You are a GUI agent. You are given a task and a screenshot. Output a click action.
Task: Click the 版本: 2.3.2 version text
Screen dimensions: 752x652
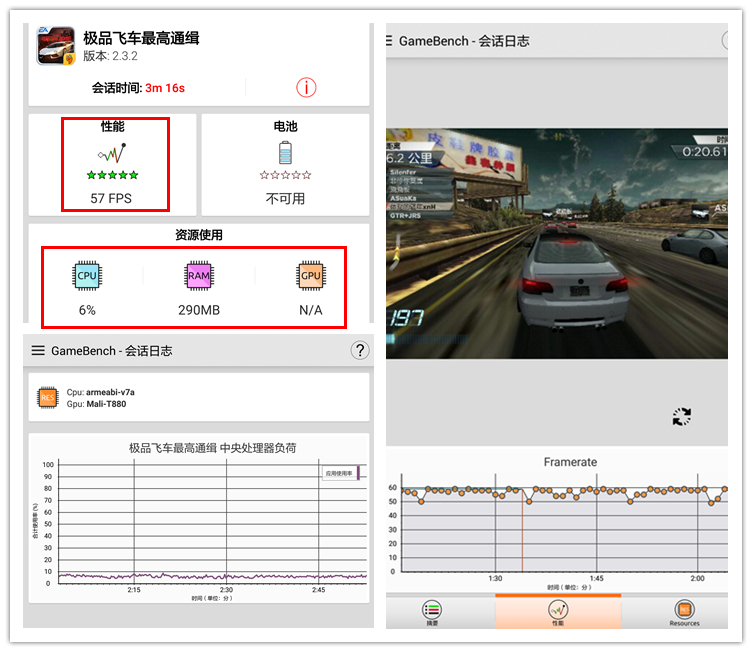110,56
